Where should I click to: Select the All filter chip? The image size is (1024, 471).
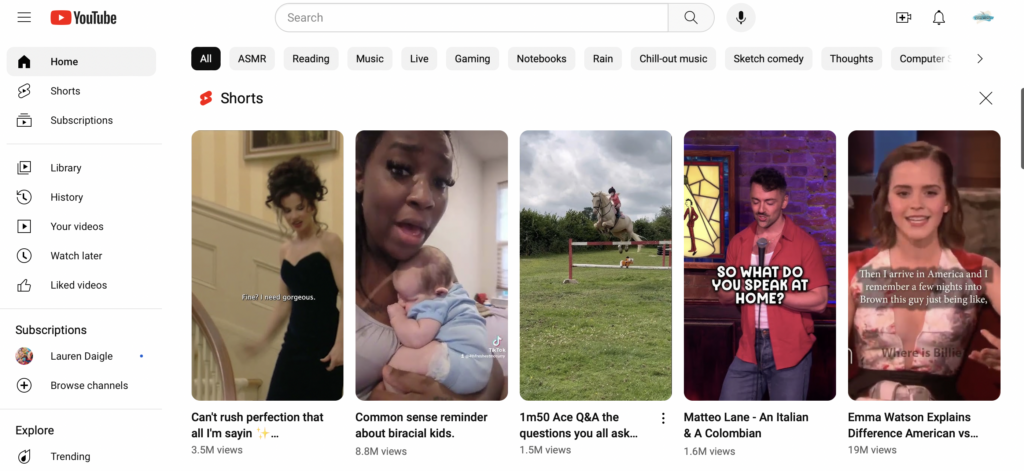tap(206, 59)
